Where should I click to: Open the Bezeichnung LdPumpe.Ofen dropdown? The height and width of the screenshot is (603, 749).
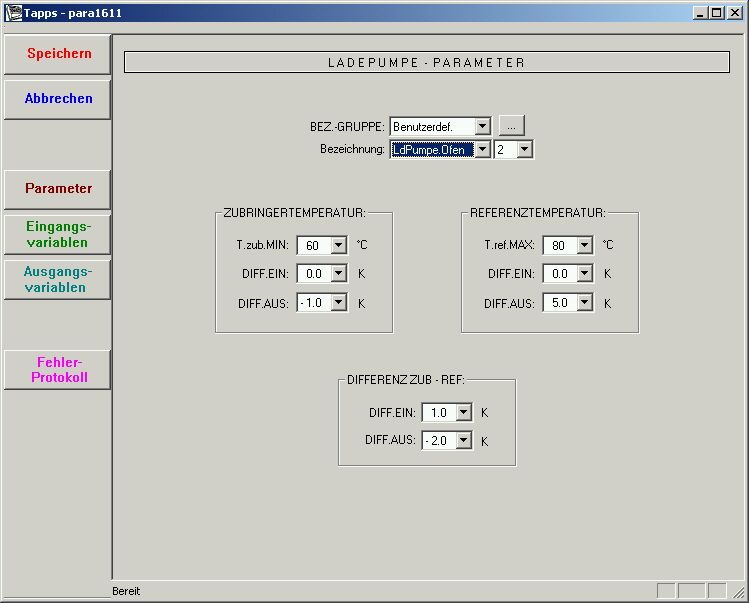[x=483, y=149]
